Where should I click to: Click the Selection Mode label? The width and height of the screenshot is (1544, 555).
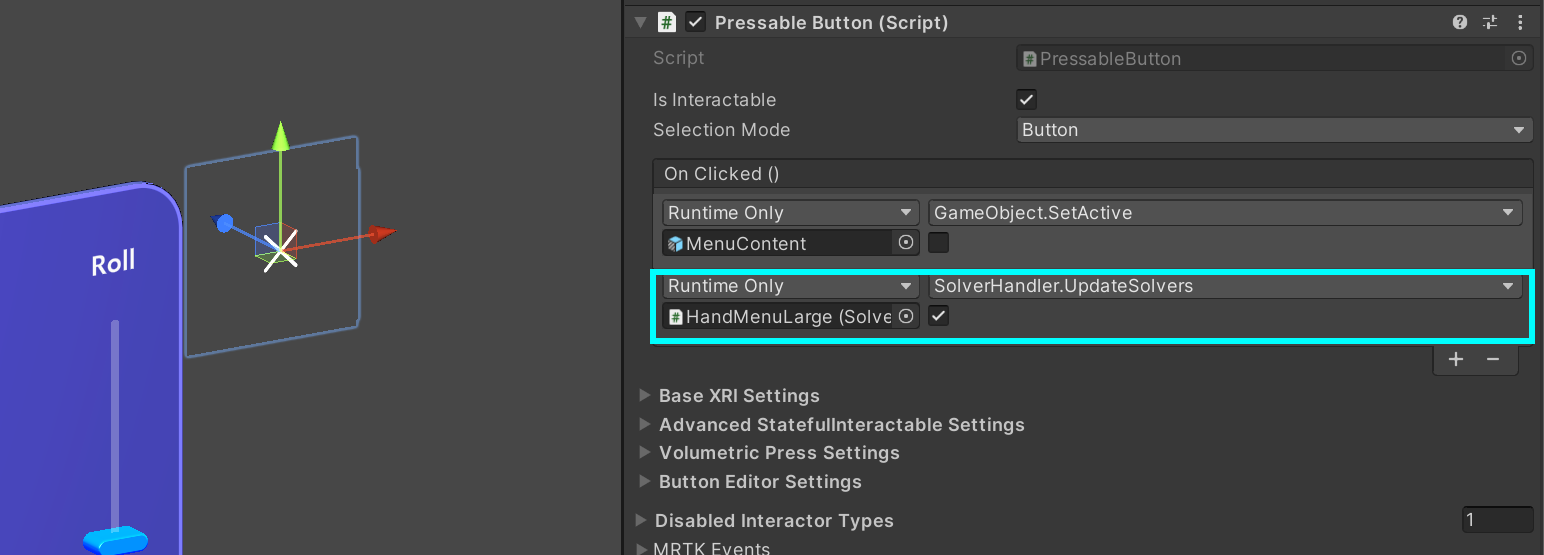click(x=721, y=130)
